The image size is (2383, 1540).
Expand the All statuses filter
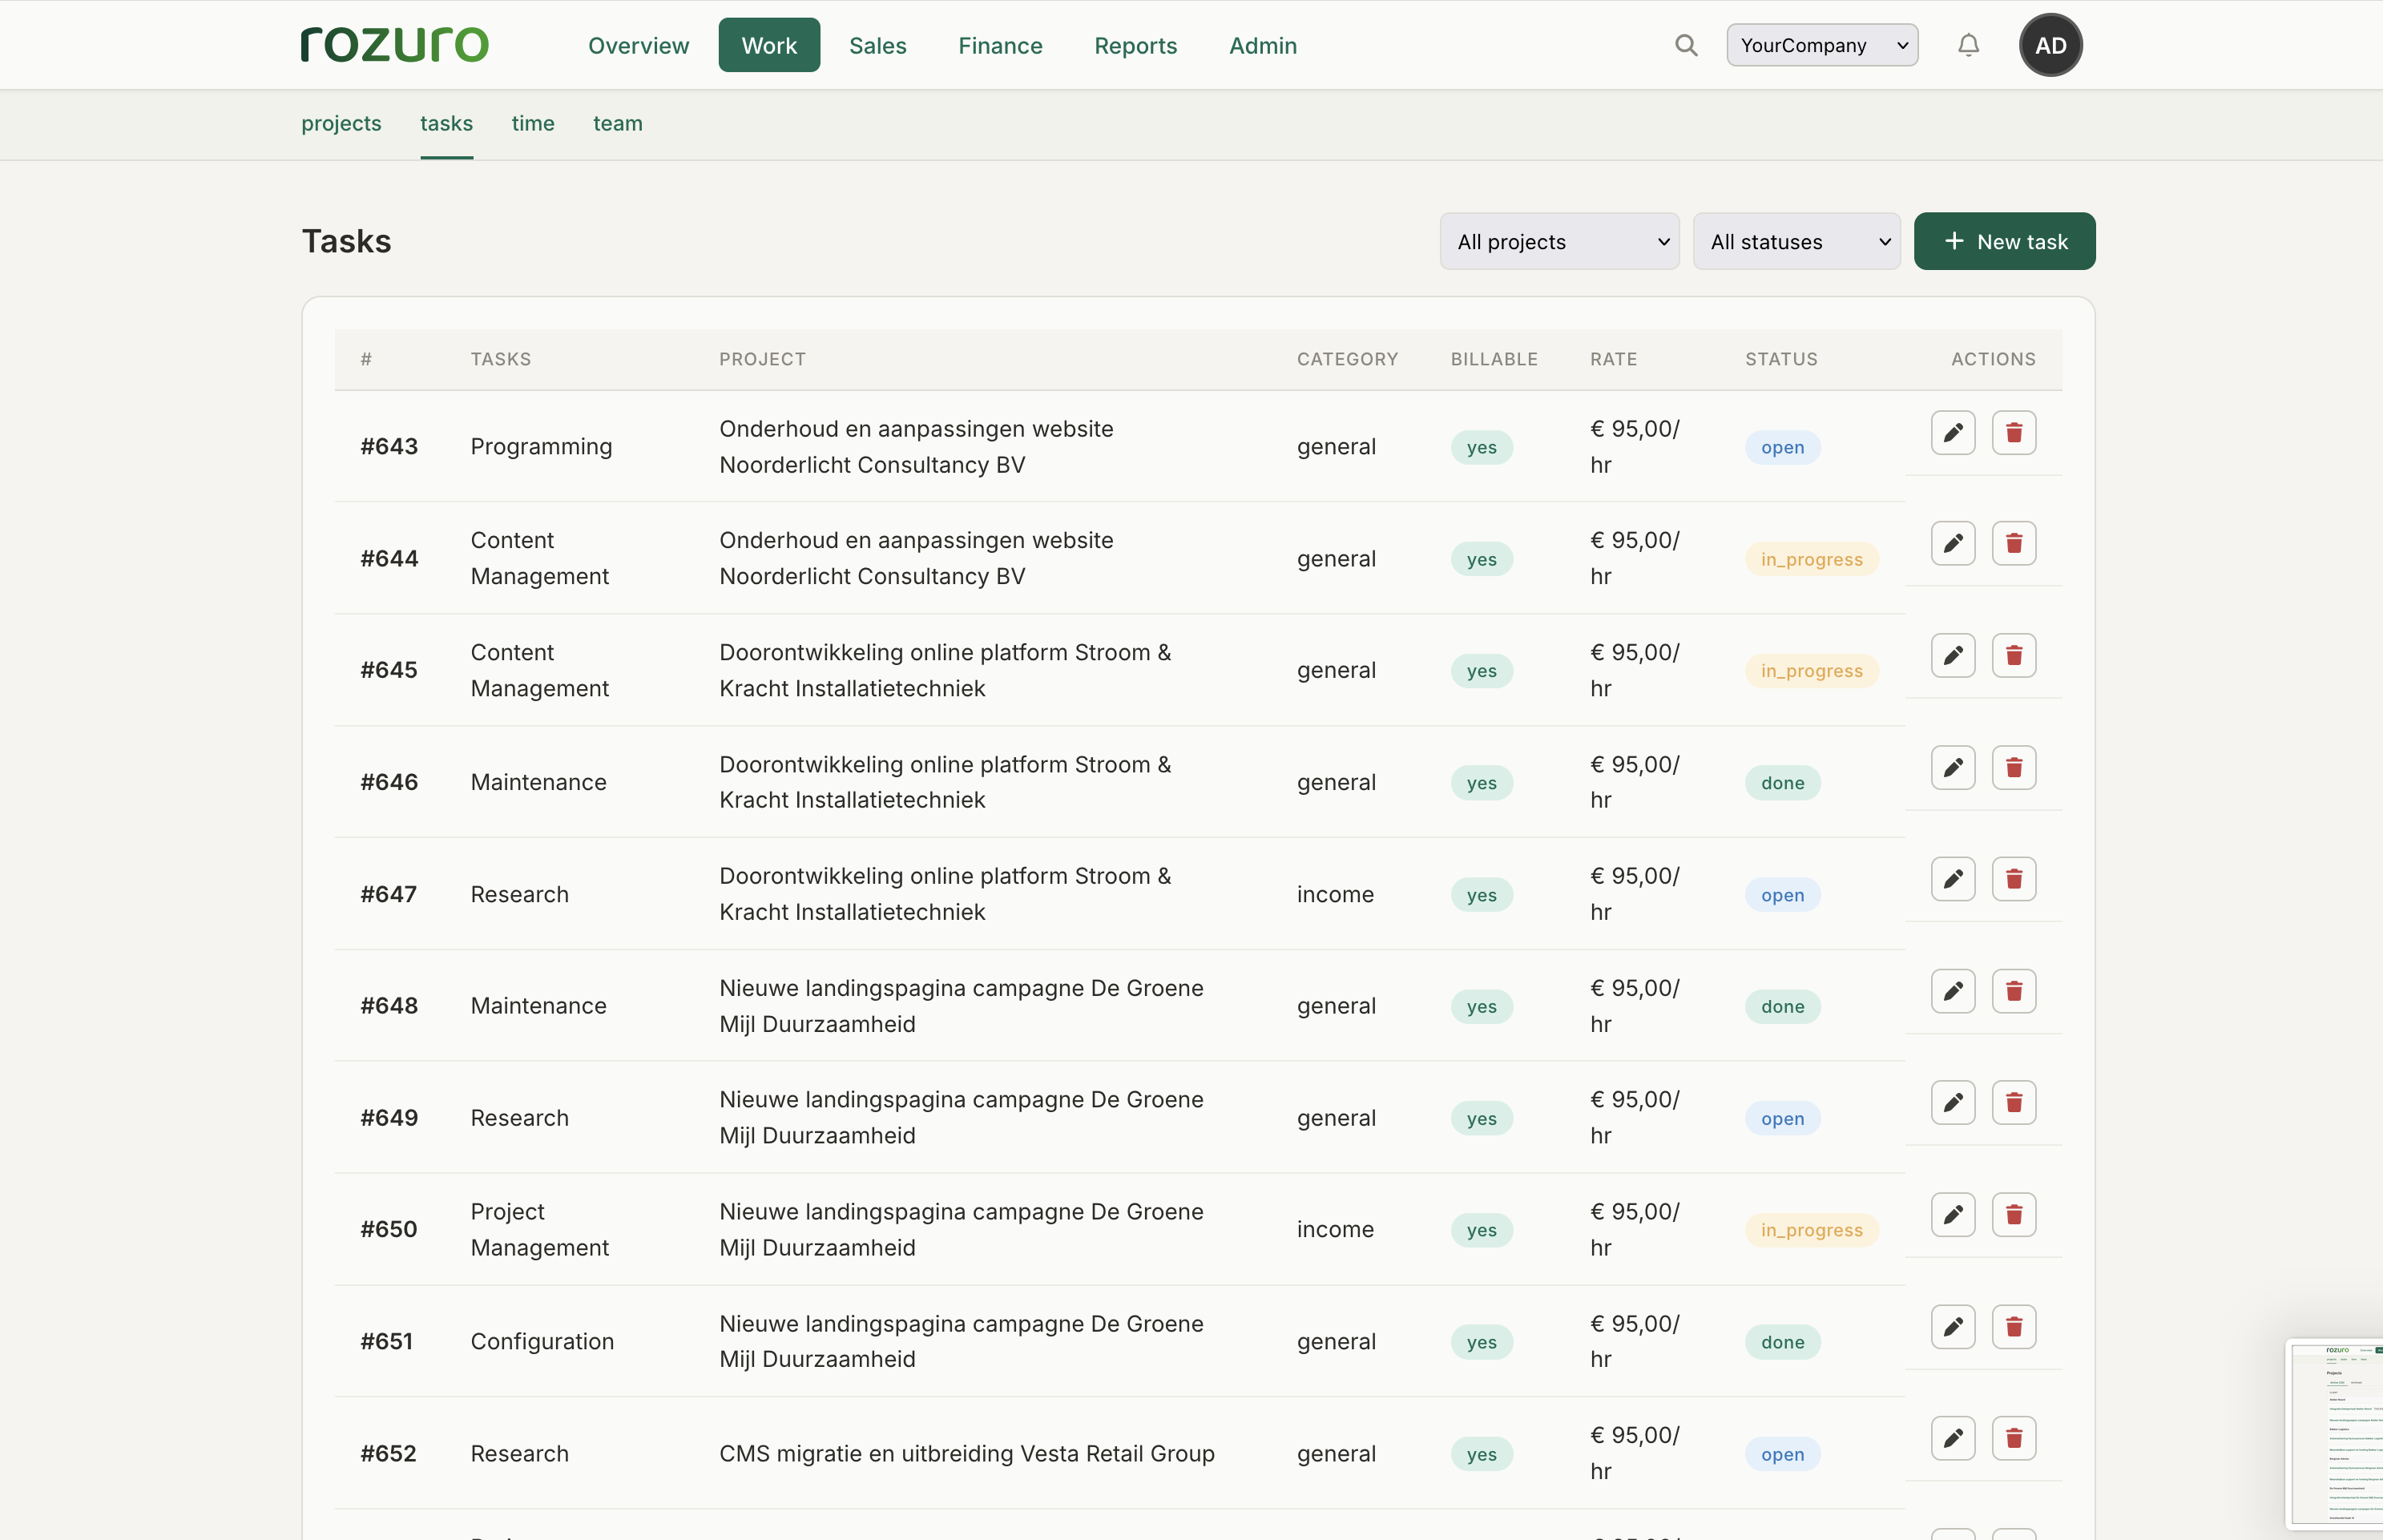coord(1796,241)
